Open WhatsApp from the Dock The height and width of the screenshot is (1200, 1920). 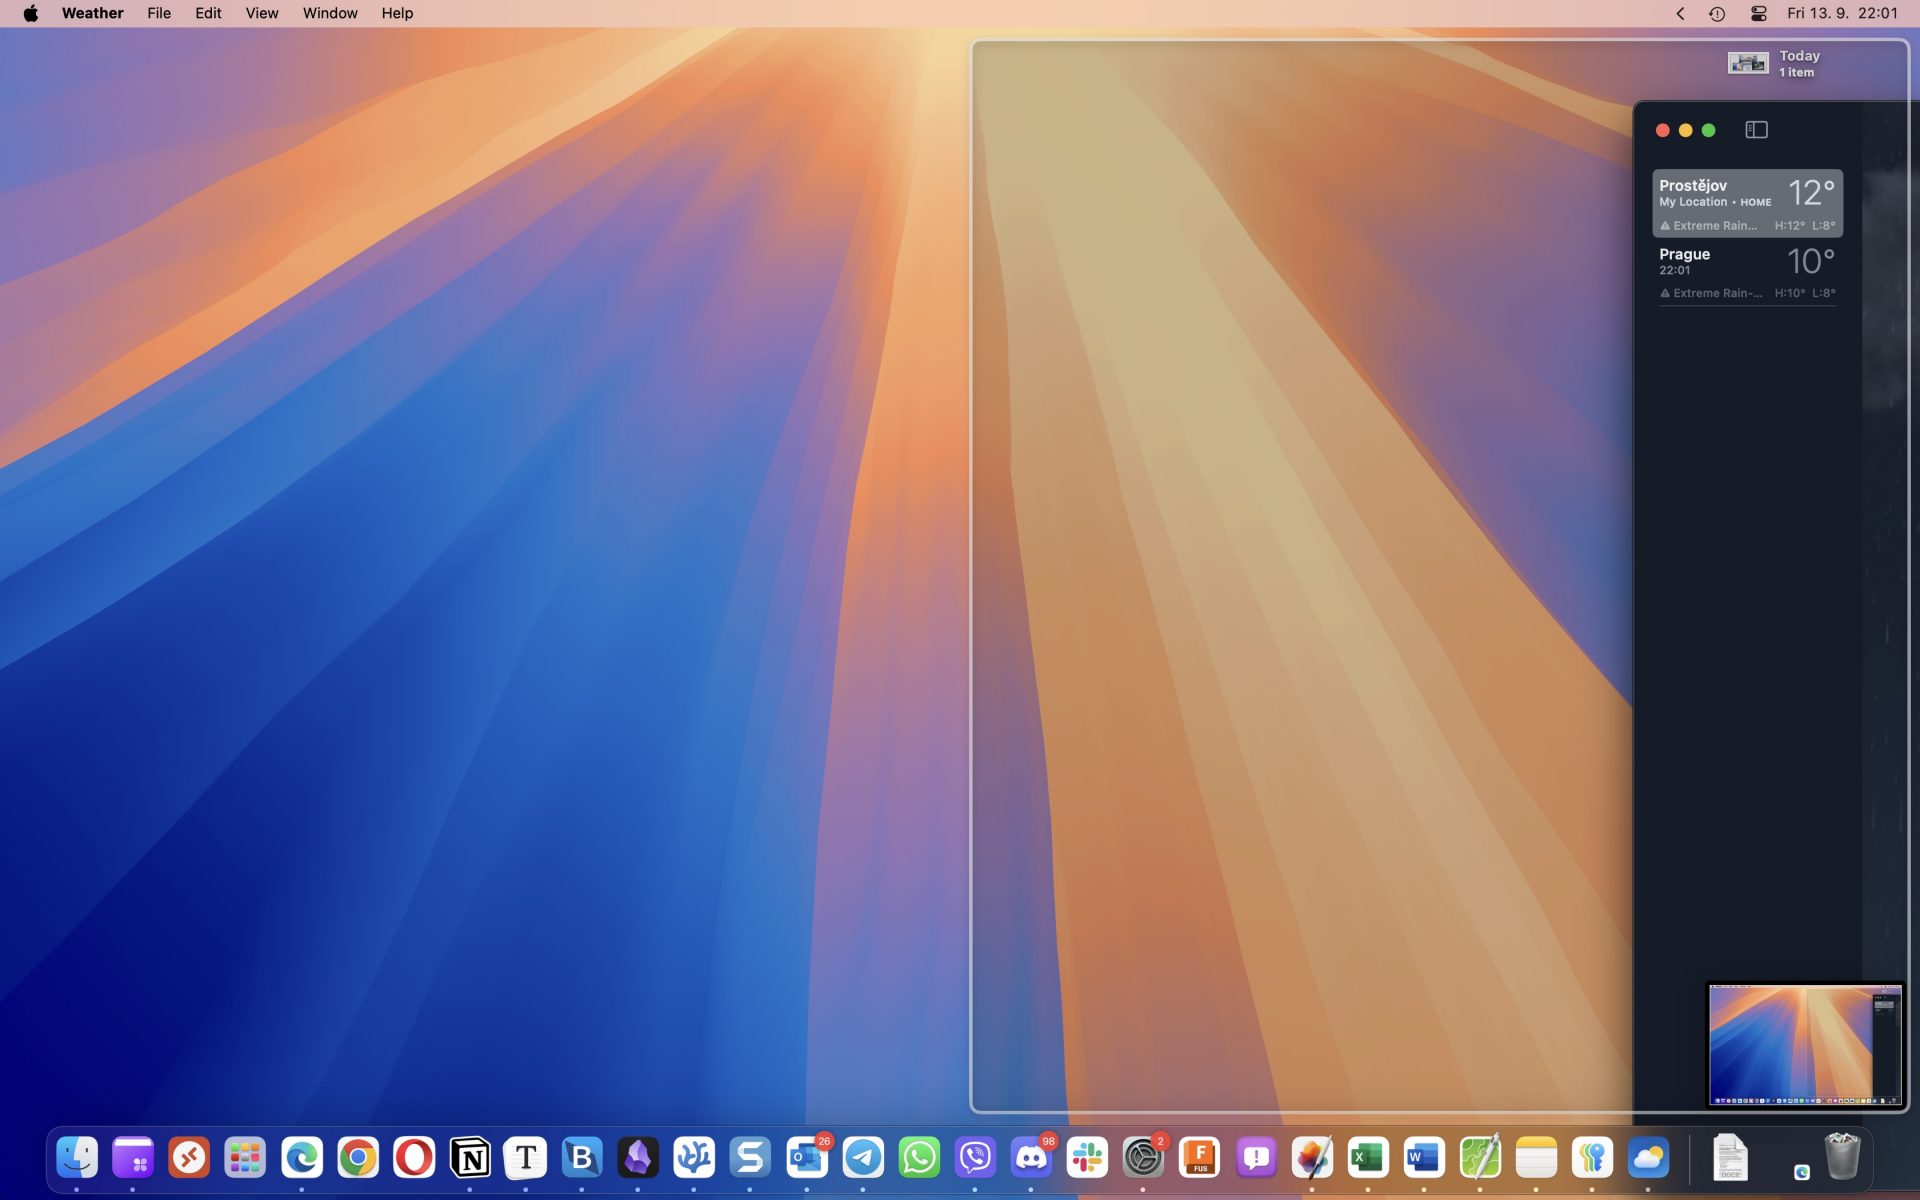tap(920, 1158)
